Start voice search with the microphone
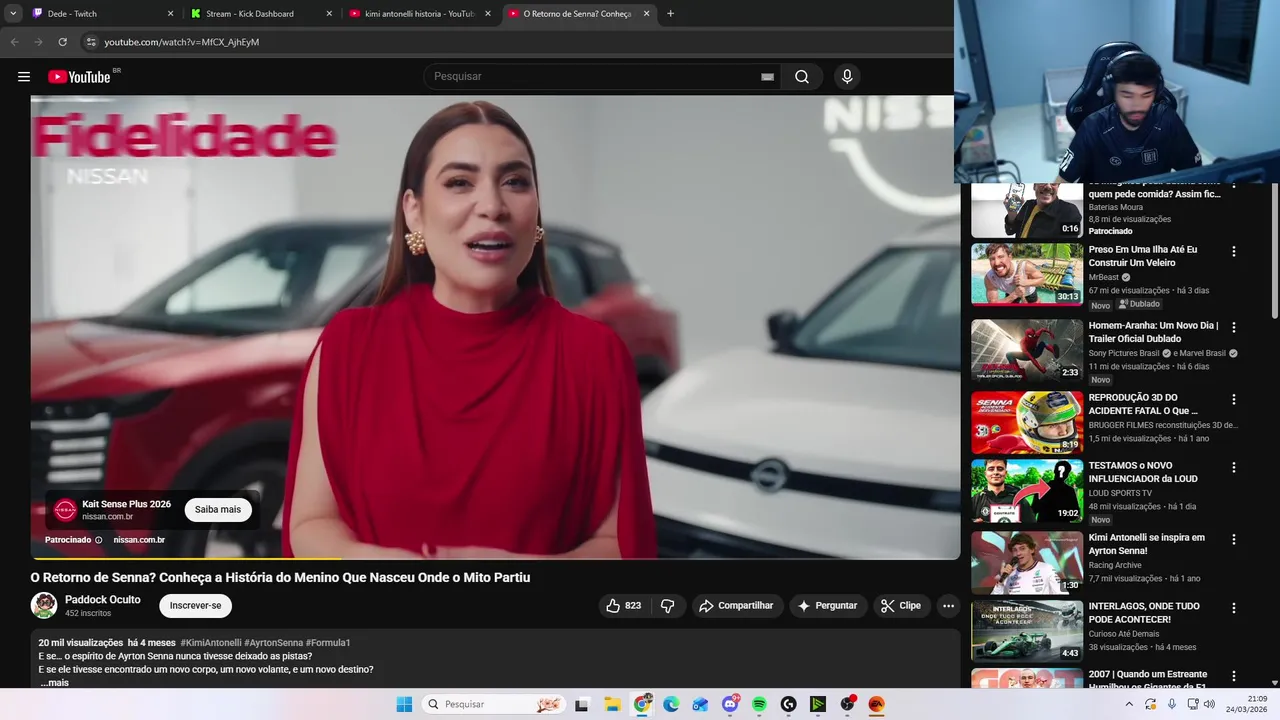 [x=847, y=77]
